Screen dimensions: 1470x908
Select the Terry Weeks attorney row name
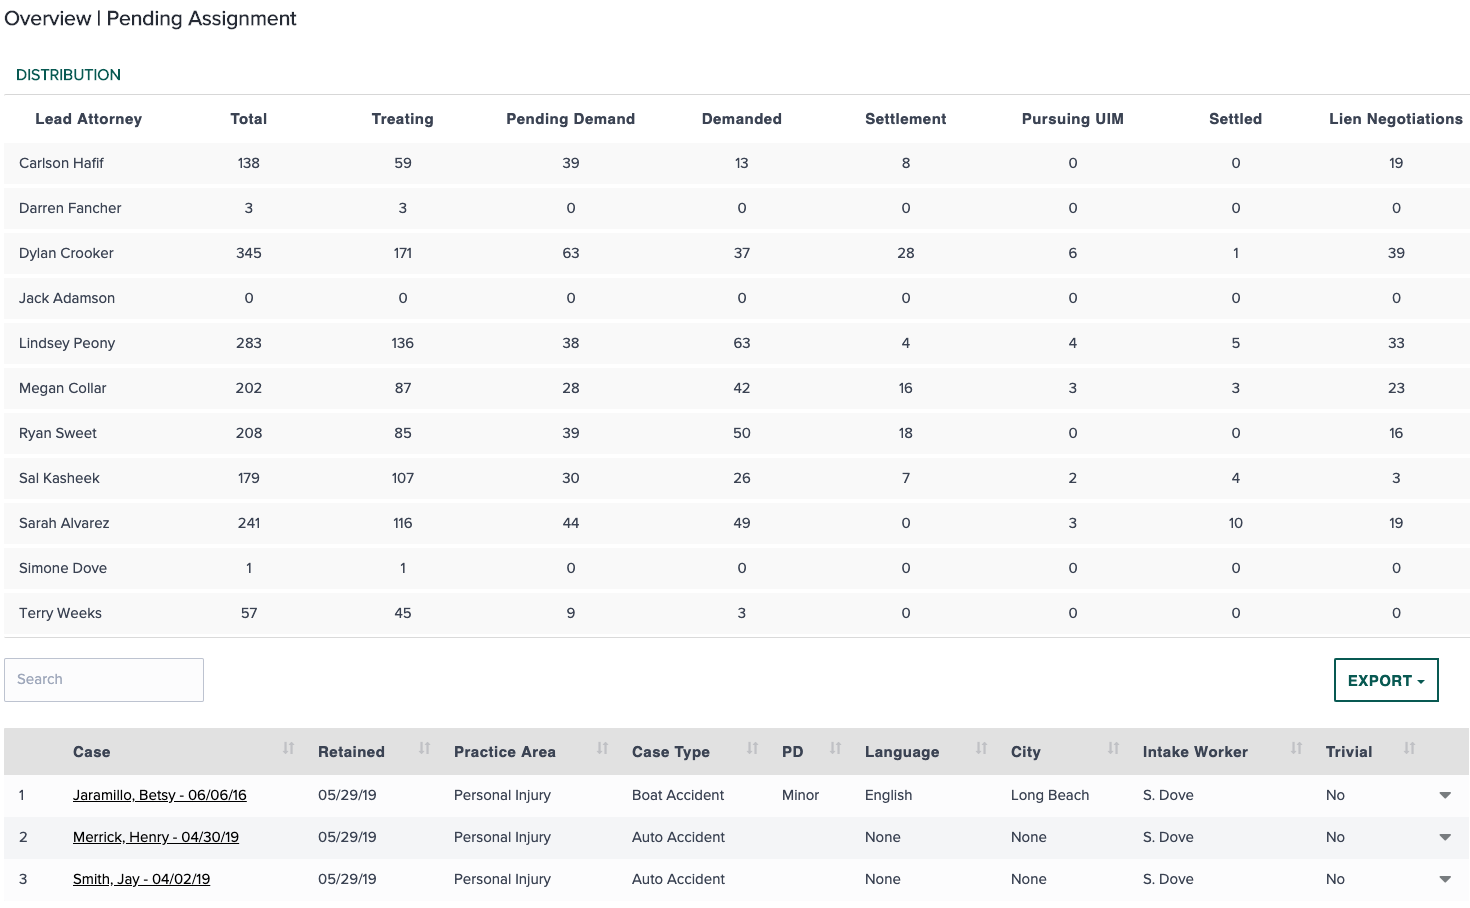tap(60, 613)
